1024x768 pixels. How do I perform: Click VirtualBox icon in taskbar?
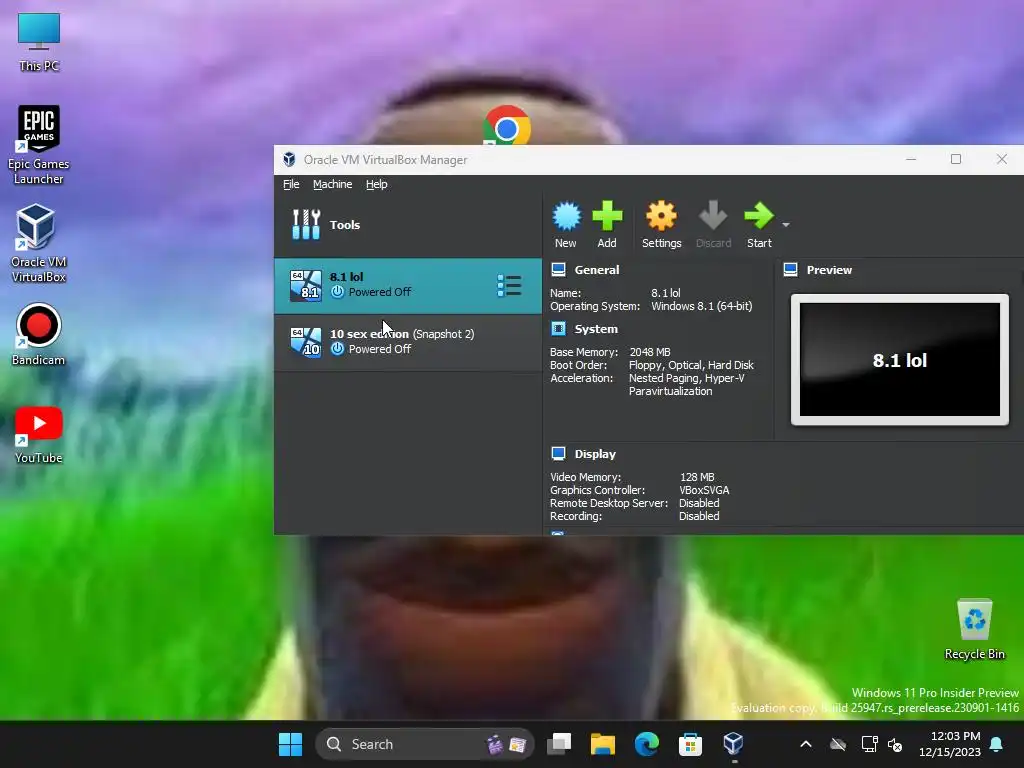(x=733, y=744)
